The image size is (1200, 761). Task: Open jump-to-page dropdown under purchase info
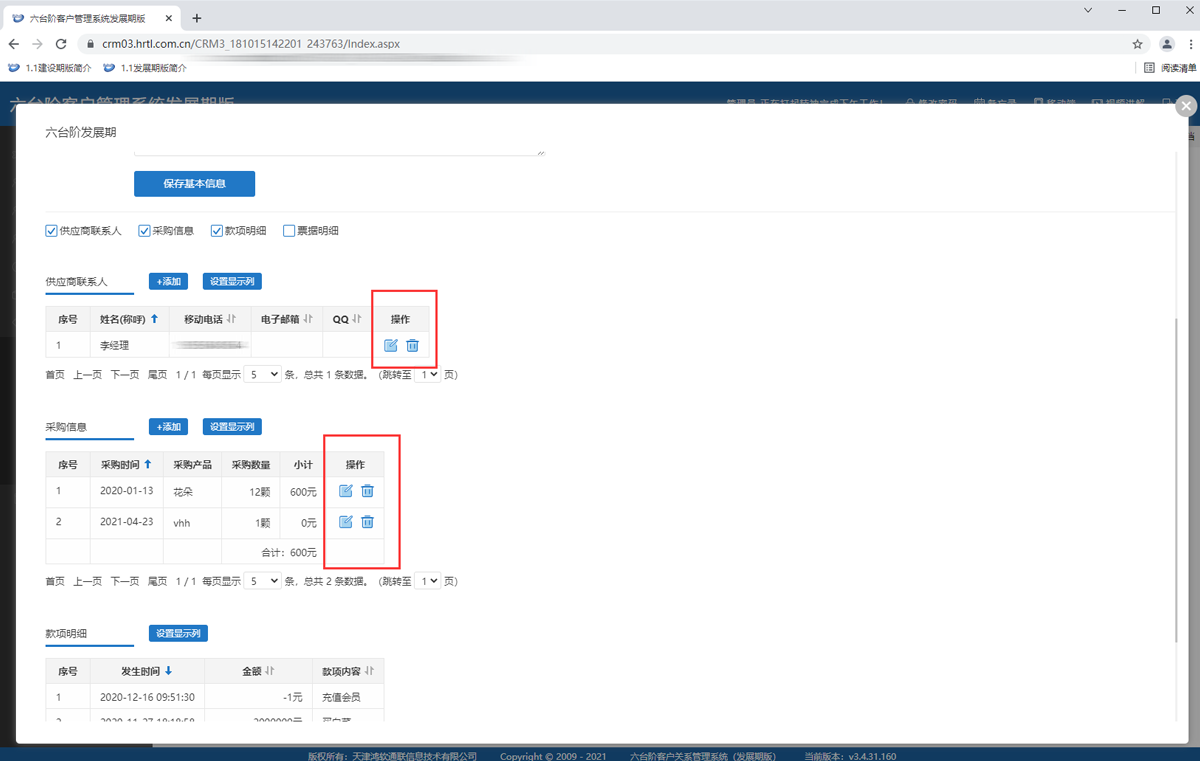point(428,581)
